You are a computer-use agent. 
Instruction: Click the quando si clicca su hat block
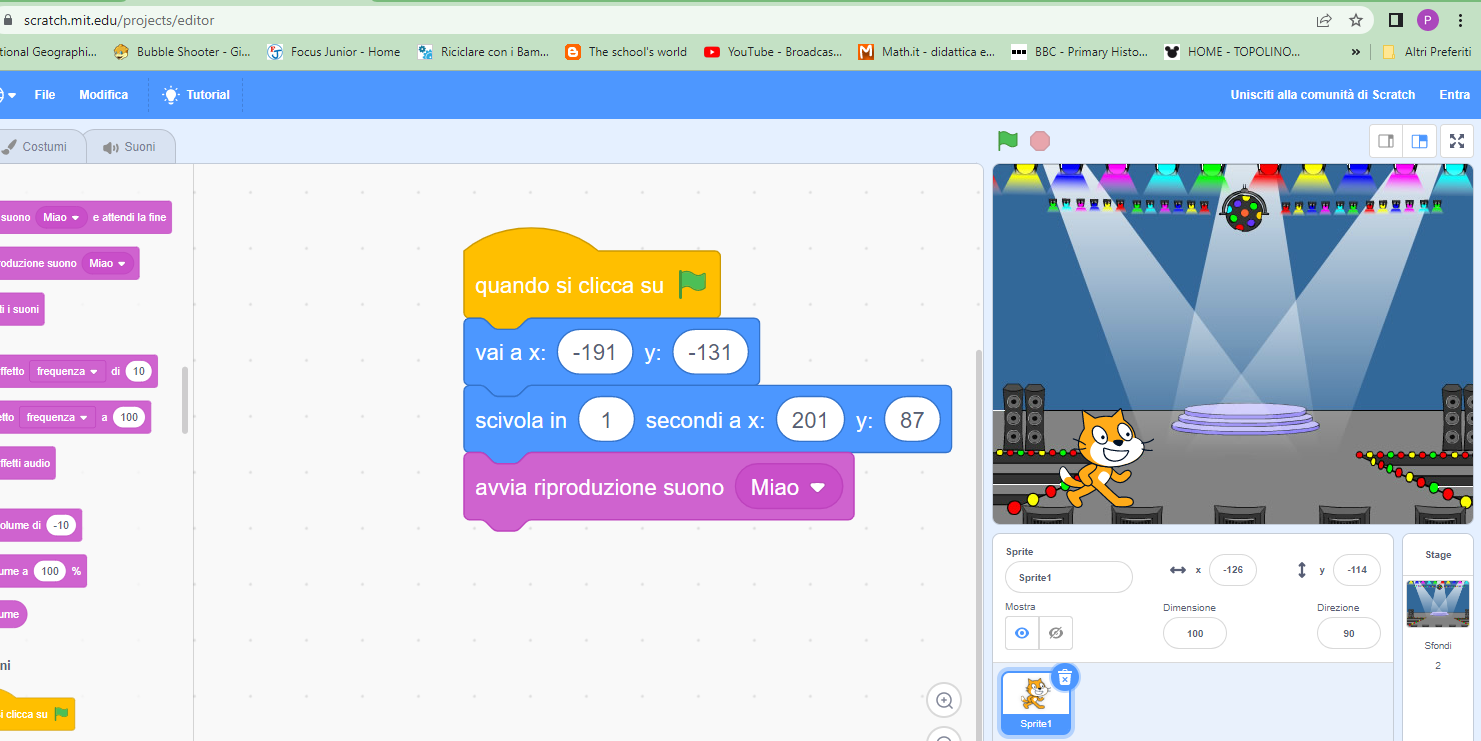[x=592, y=274]
